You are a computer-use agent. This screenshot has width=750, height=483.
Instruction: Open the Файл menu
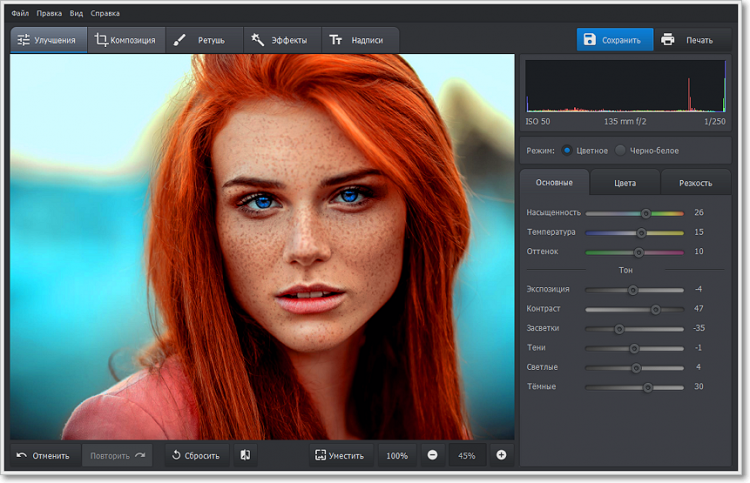point(20,13)
